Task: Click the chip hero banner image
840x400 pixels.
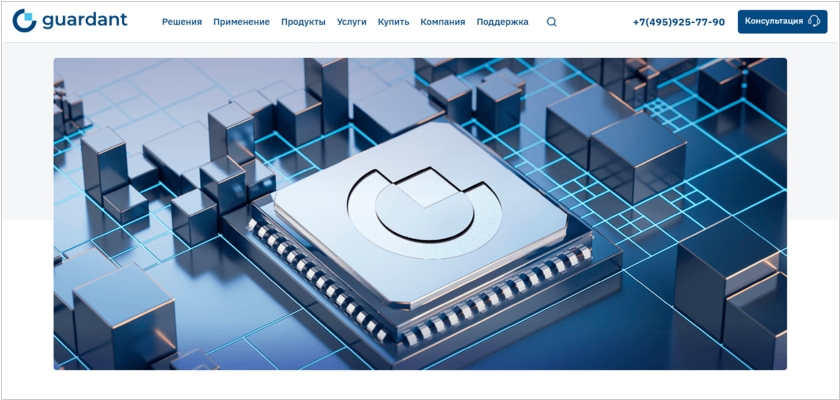Action: click(420, 214)
